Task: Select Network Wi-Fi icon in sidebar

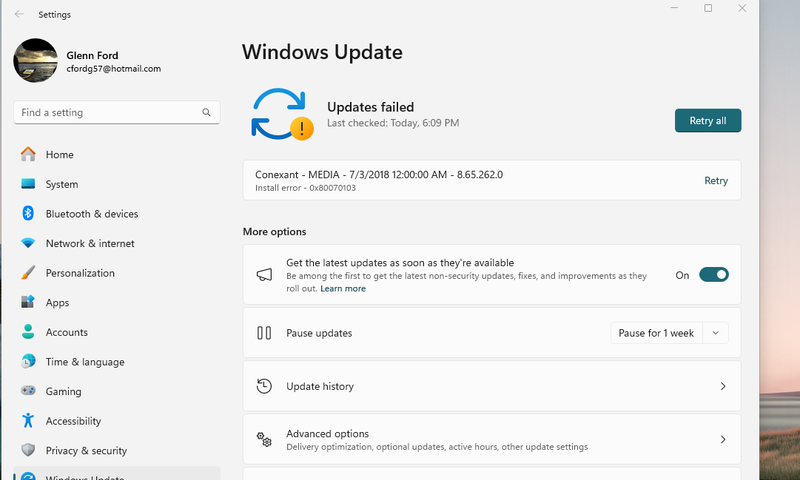Action: (x=28, y=243)
